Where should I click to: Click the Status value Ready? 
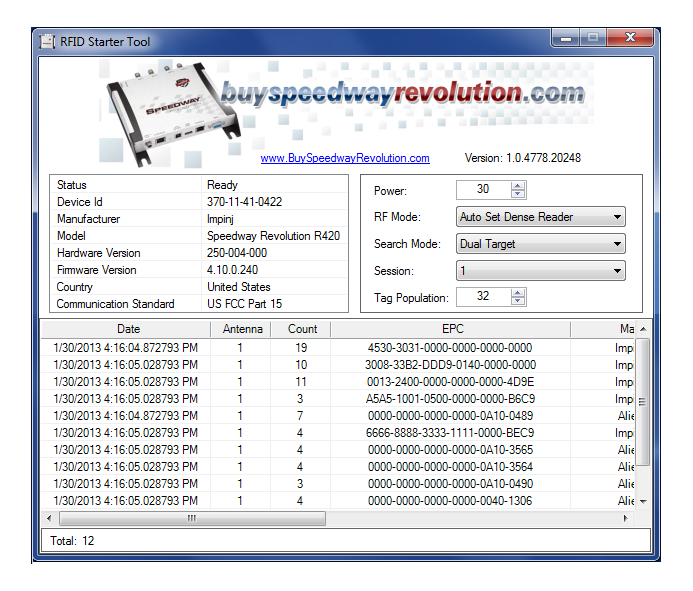[222, 185]
